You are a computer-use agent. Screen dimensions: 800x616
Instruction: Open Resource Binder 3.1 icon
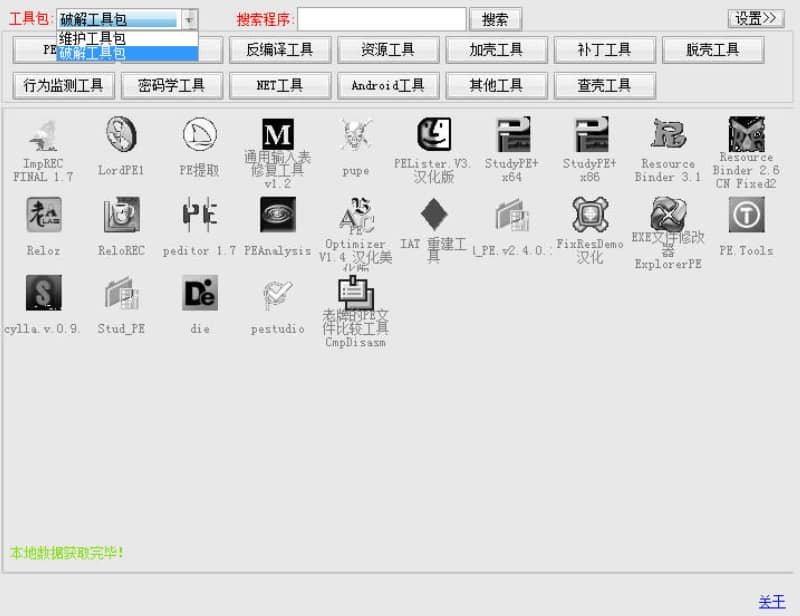pos(668,134)
